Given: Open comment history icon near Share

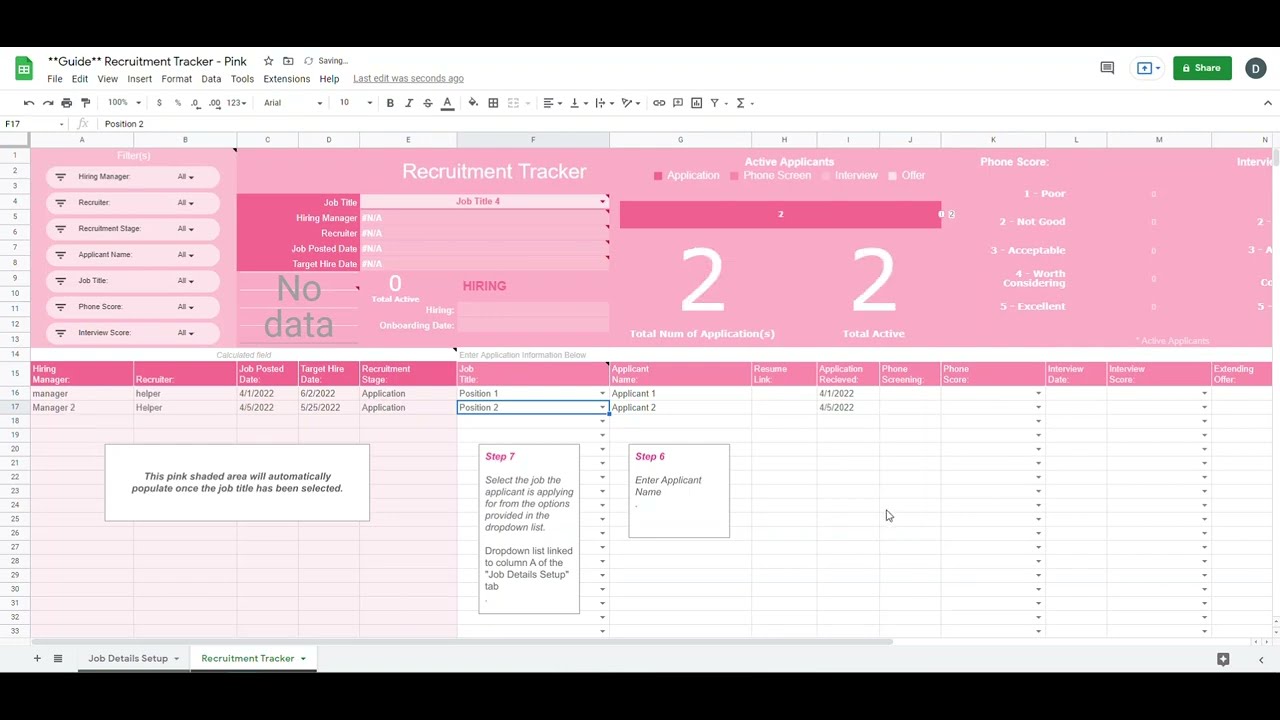Looking at the screenshot, I should [x=1107, y=68].
